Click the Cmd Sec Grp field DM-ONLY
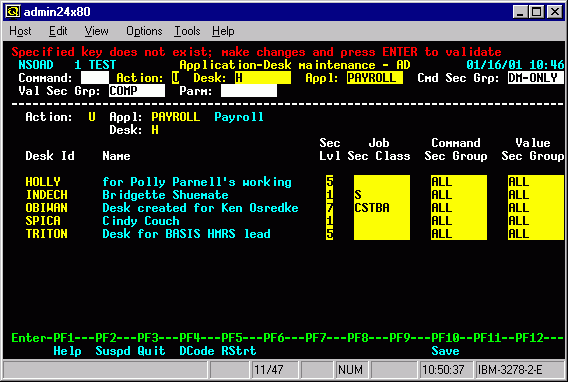The height and width of the screenshot is (382, 568). click(x=536, y=77)
